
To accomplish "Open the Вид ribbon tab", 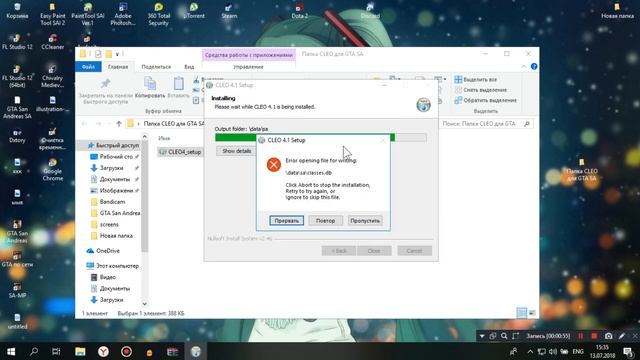I will point(189,67).
